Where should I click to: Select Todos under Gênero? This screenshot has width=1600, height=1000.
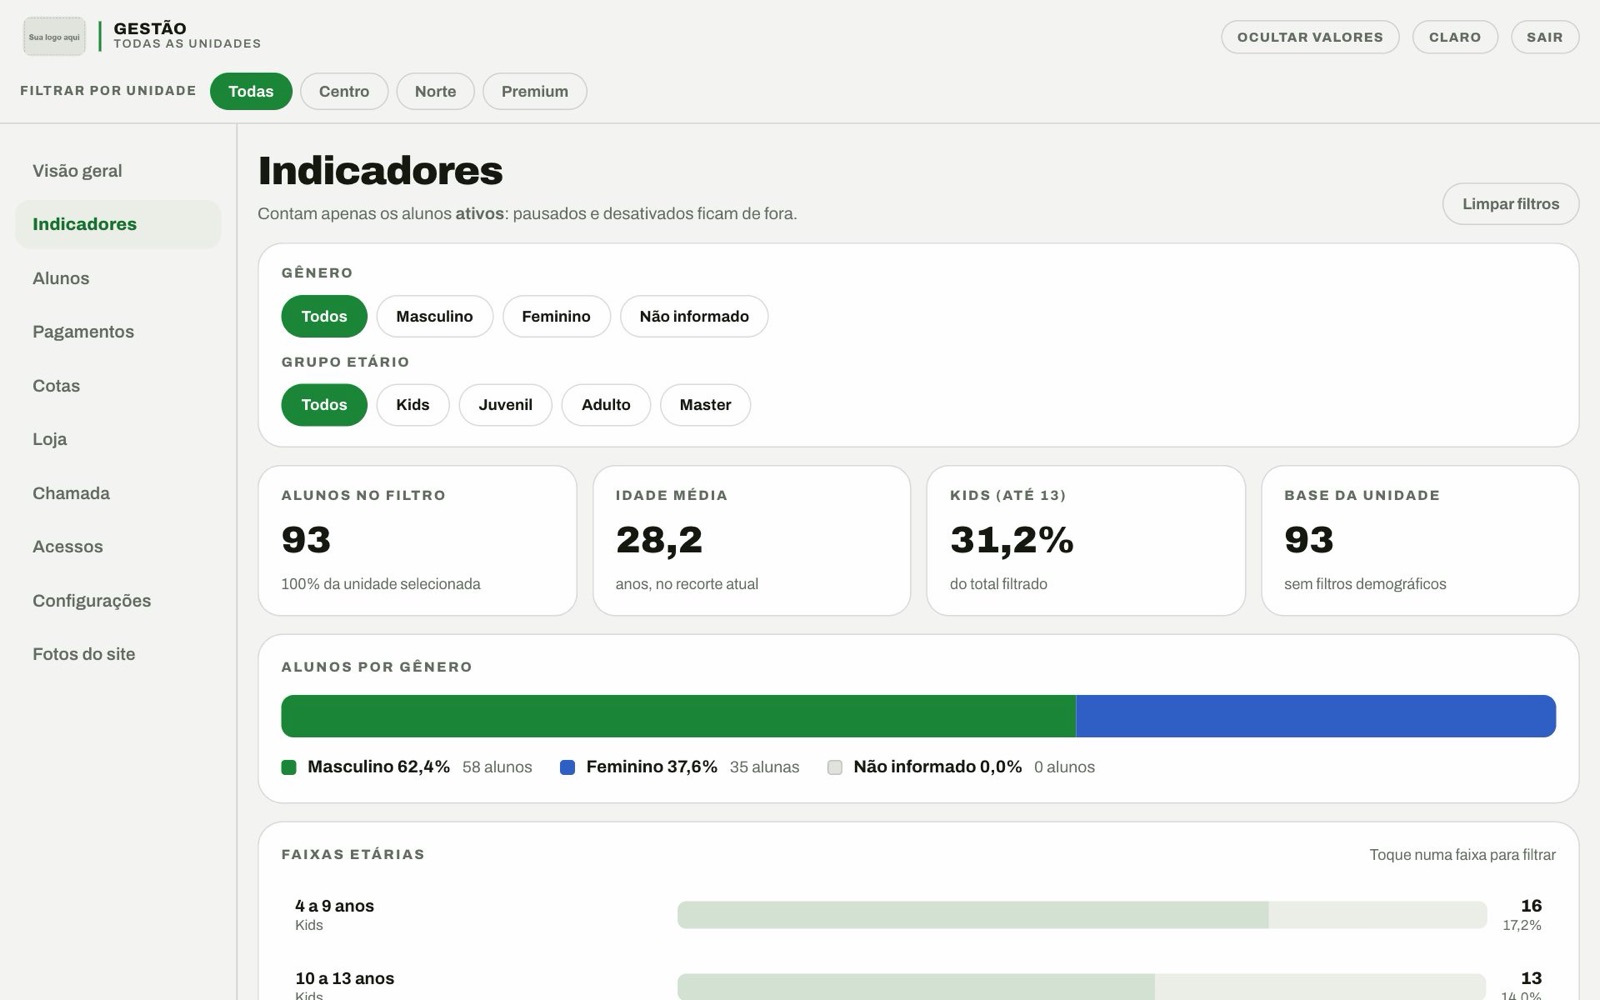tap(324, 316)
